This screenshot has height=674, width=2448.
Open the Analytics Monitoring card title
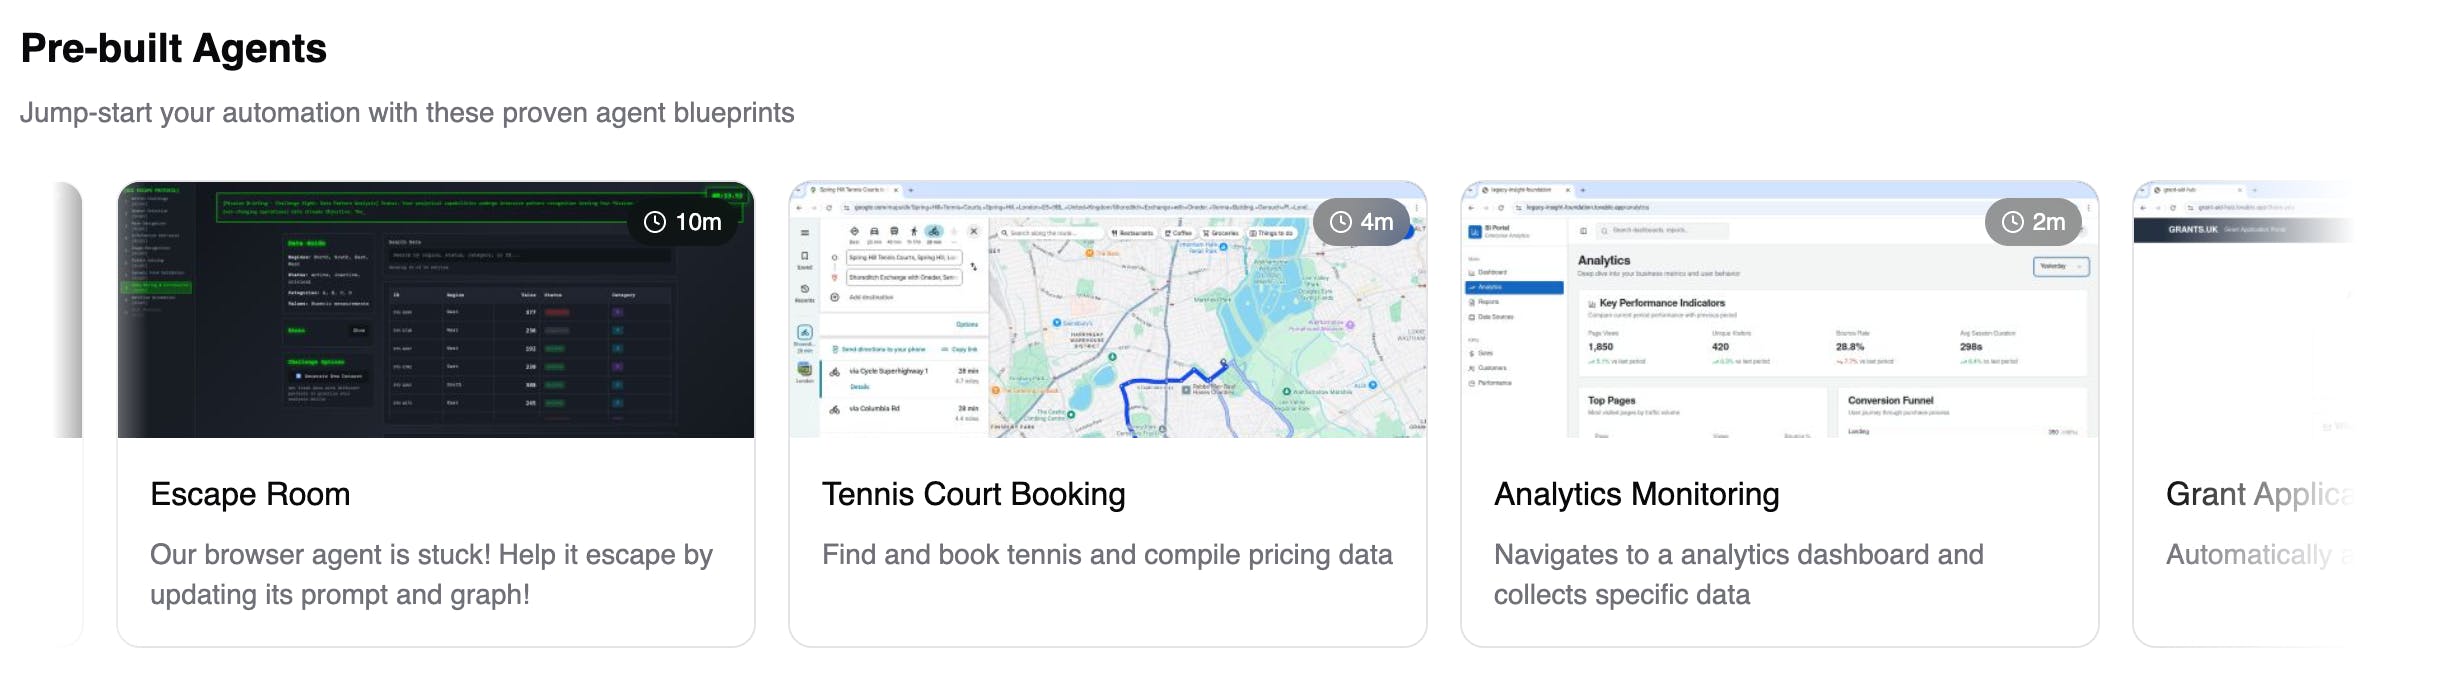point(1636,494)
